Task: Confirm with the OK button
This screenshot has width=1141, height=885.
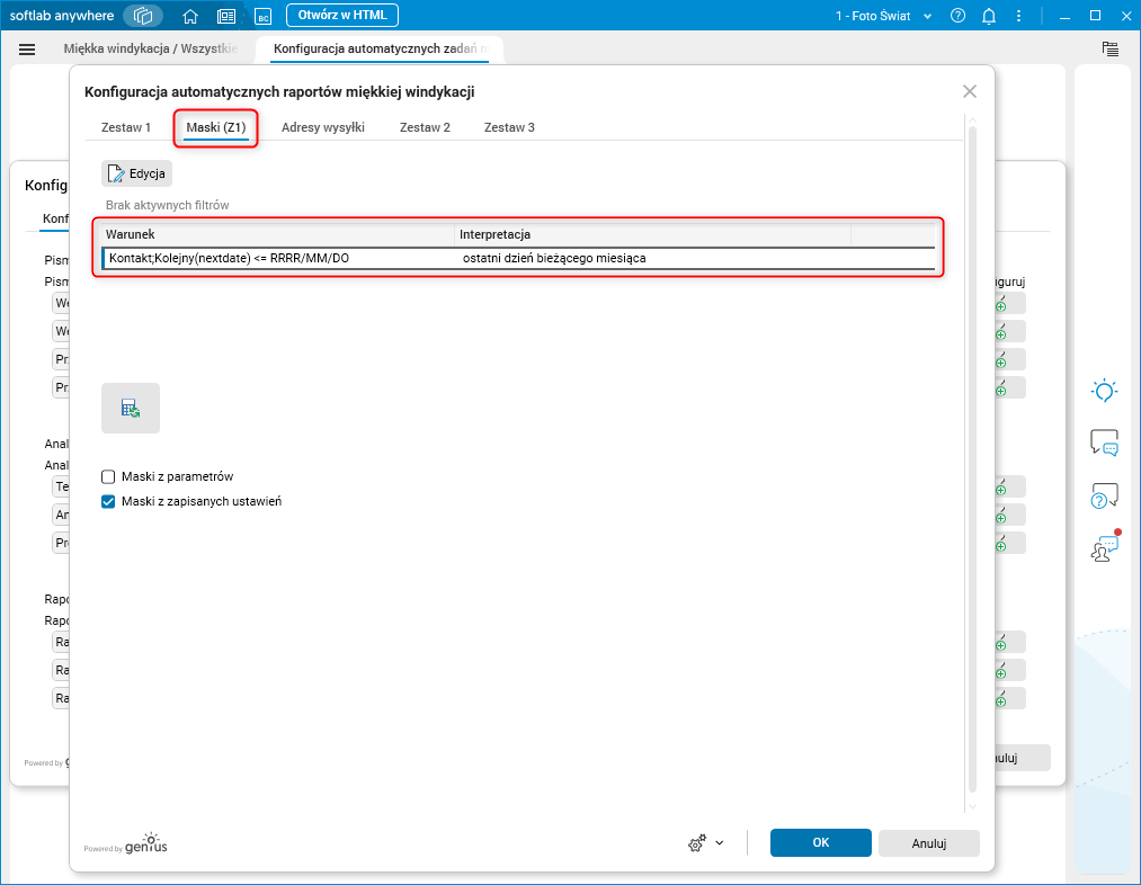Action: 821,843
